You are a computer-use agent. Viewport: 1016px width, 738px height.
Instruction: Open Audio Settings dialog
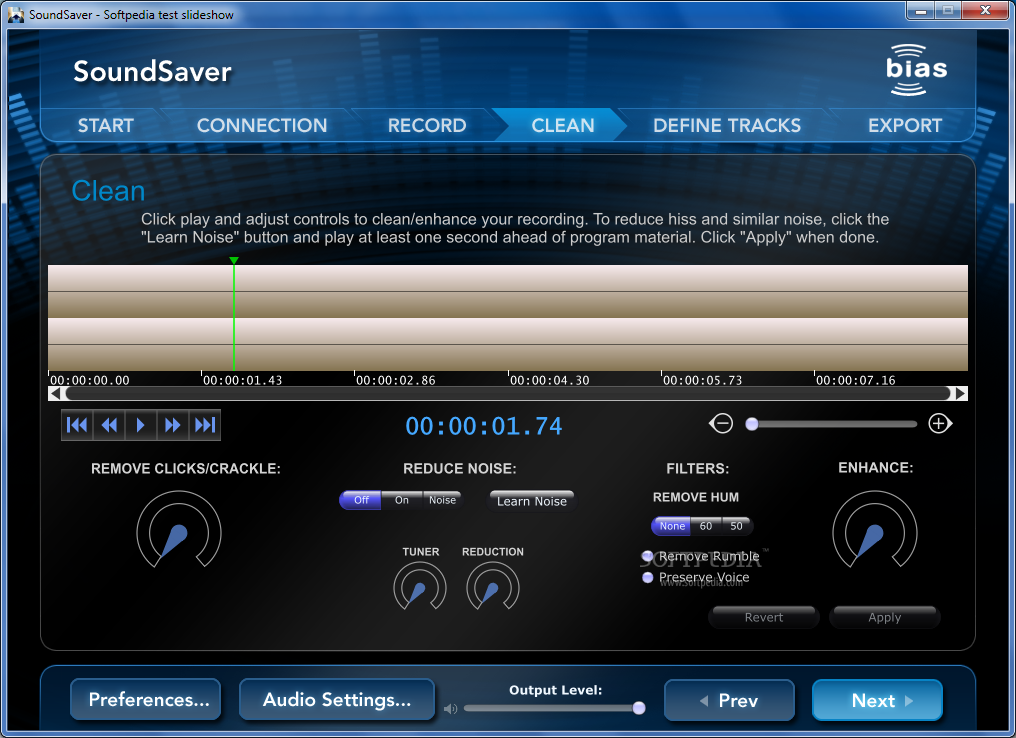(336, 700)
